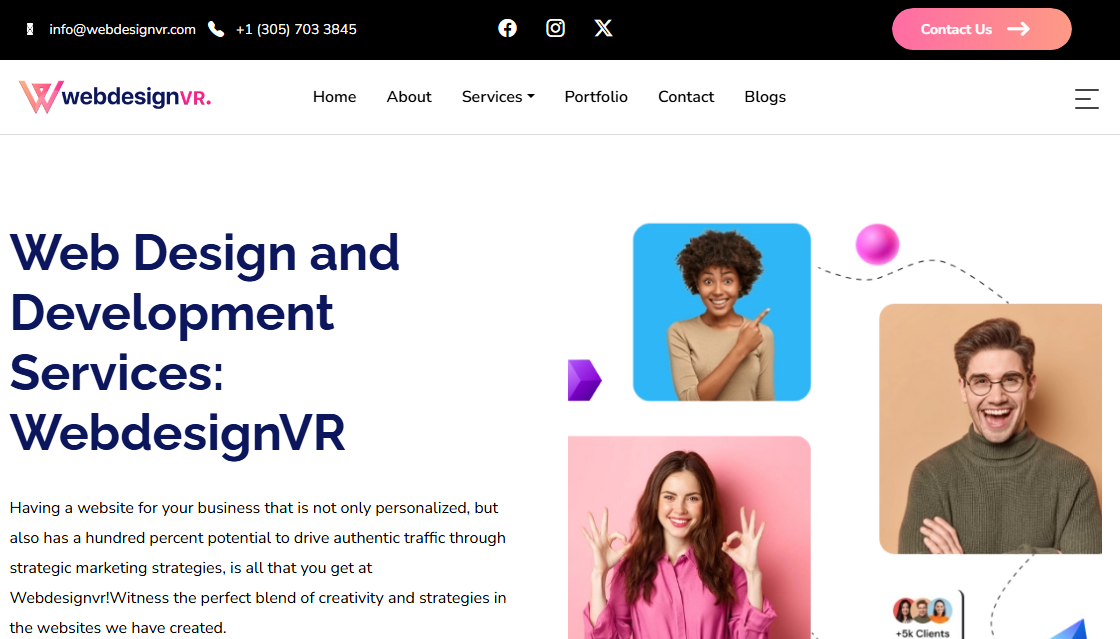This screenshot has width=1120, height=639.
Task: Click the +5k Clients avatar badge
Action: pyautogui.click(x=922, y=615)
